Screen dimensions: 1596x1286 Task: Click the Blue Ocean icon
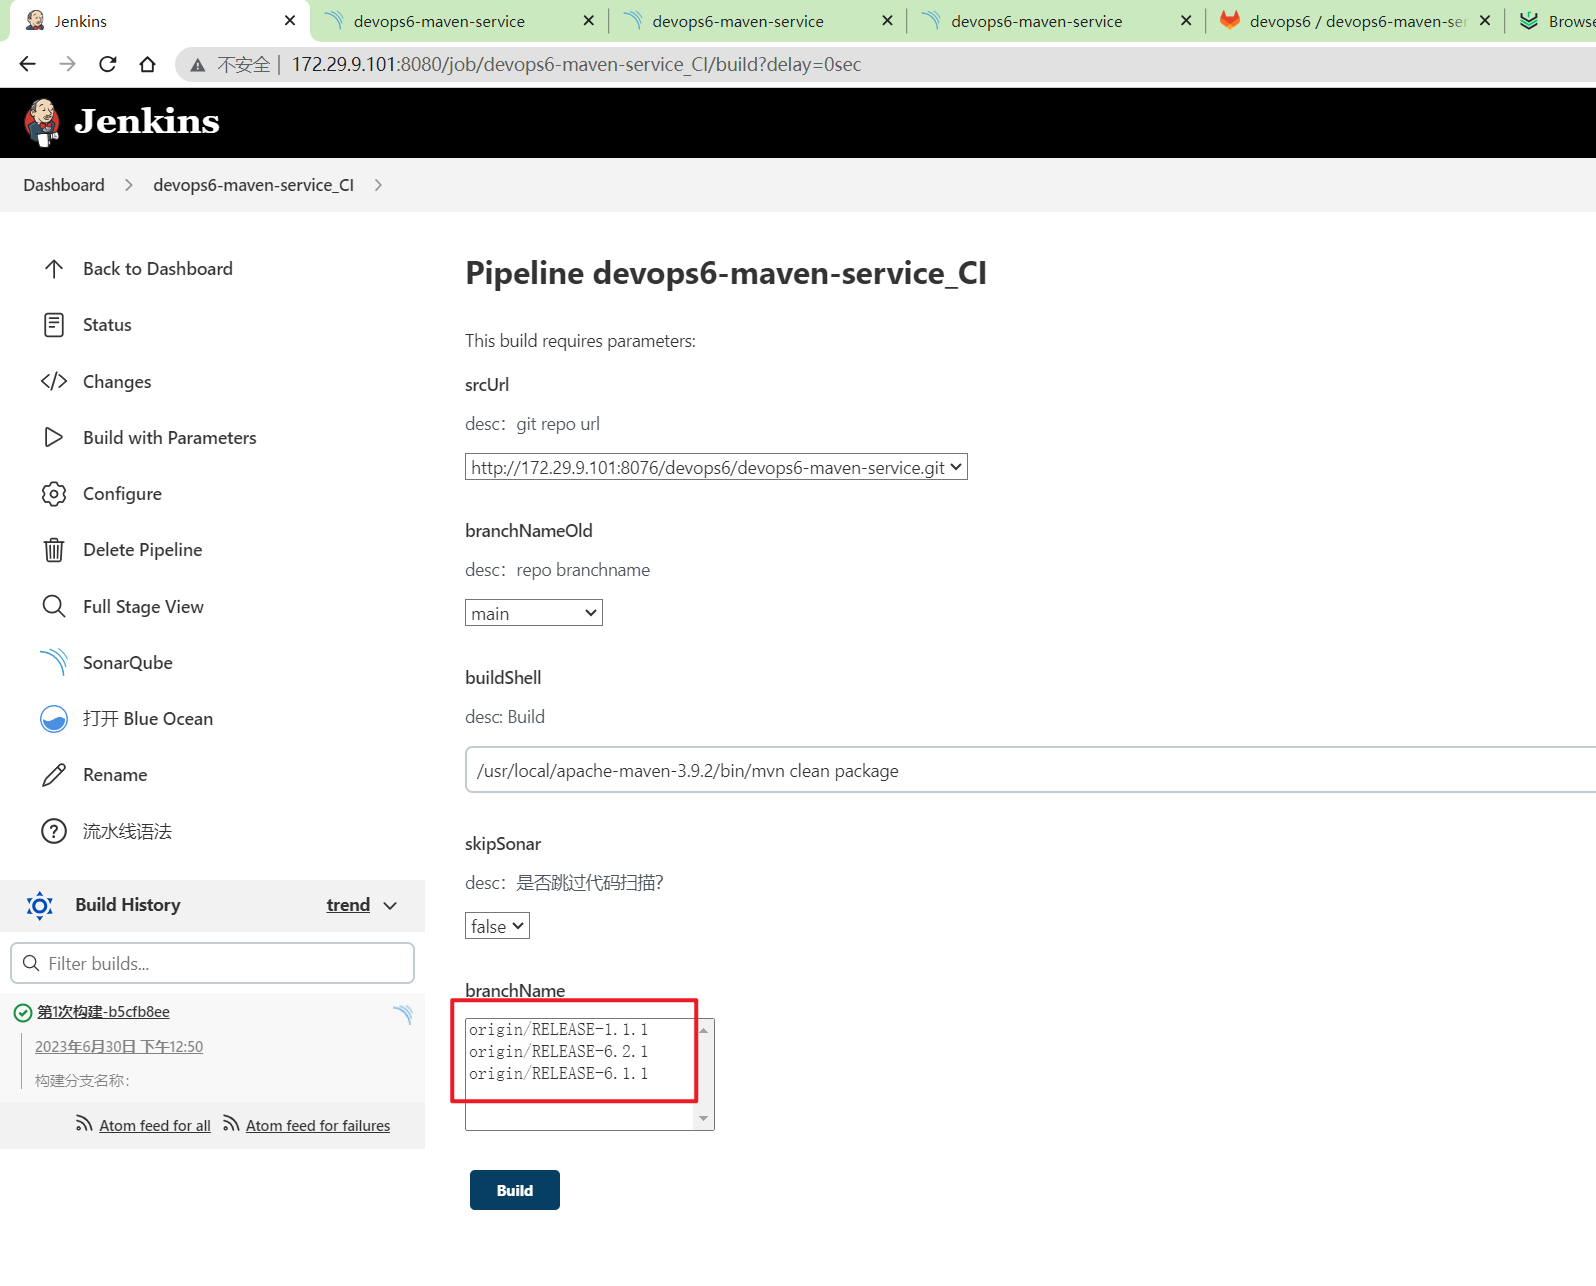54,719
